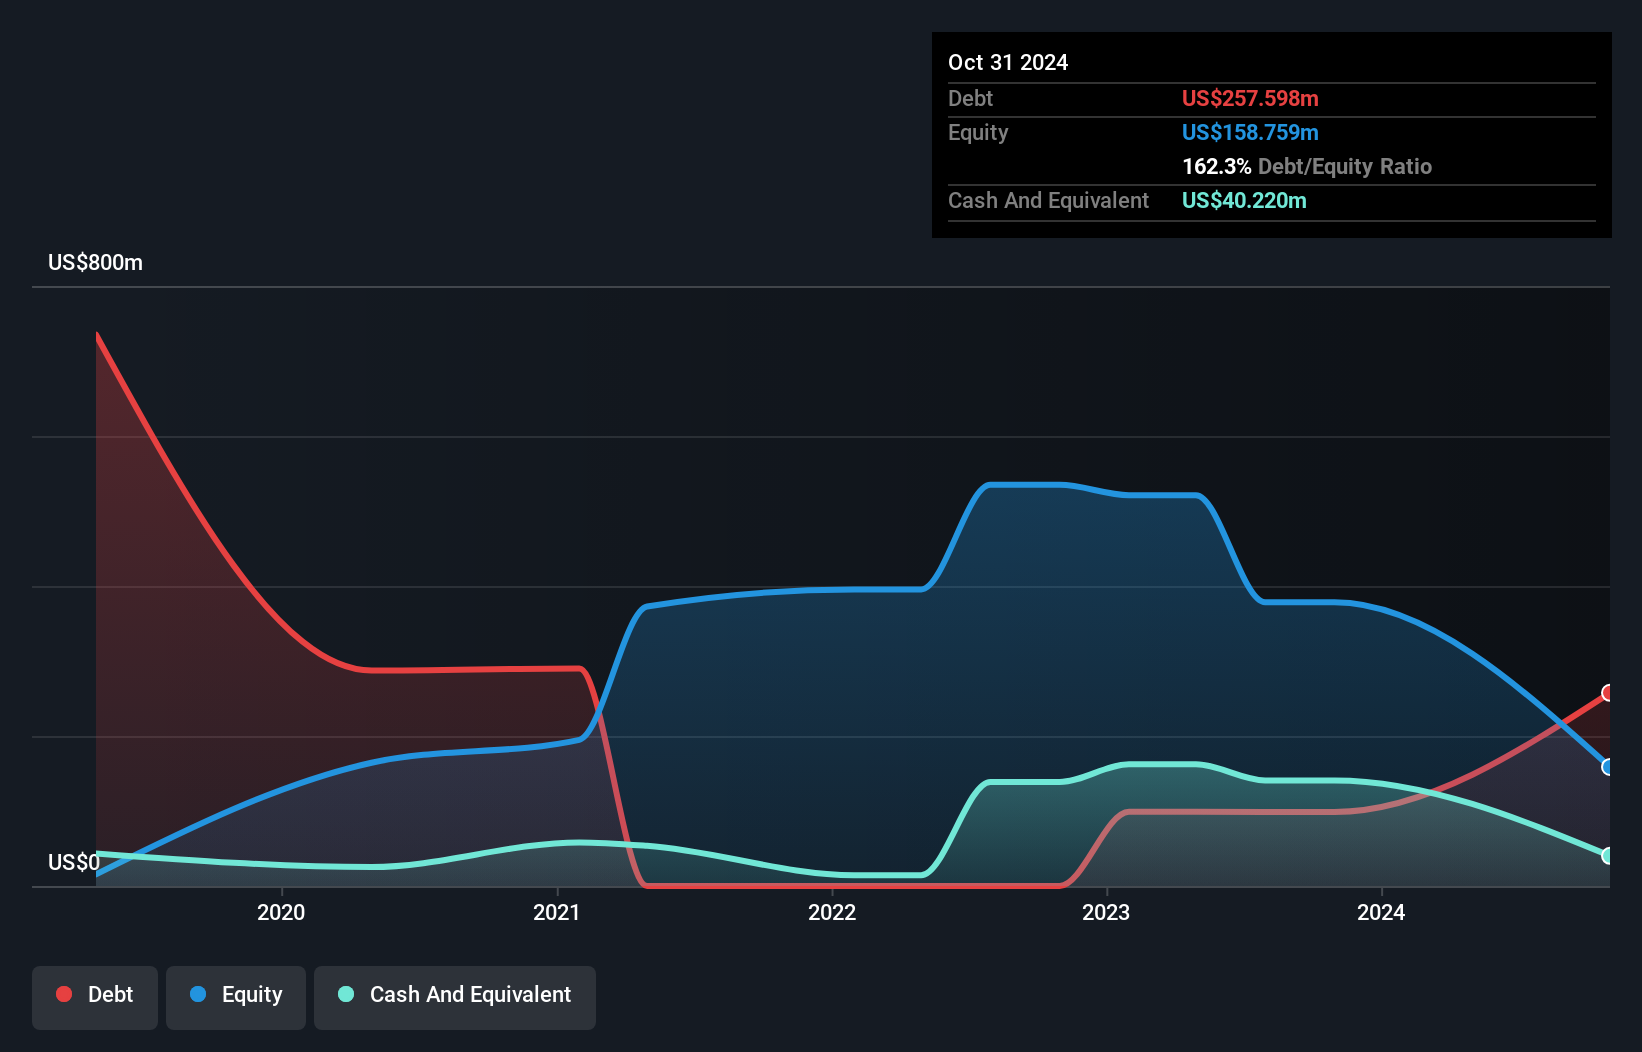Screen dimensions: 1642x1052
Task: Toggle the Equity series legend button
Action: (236, 997)
